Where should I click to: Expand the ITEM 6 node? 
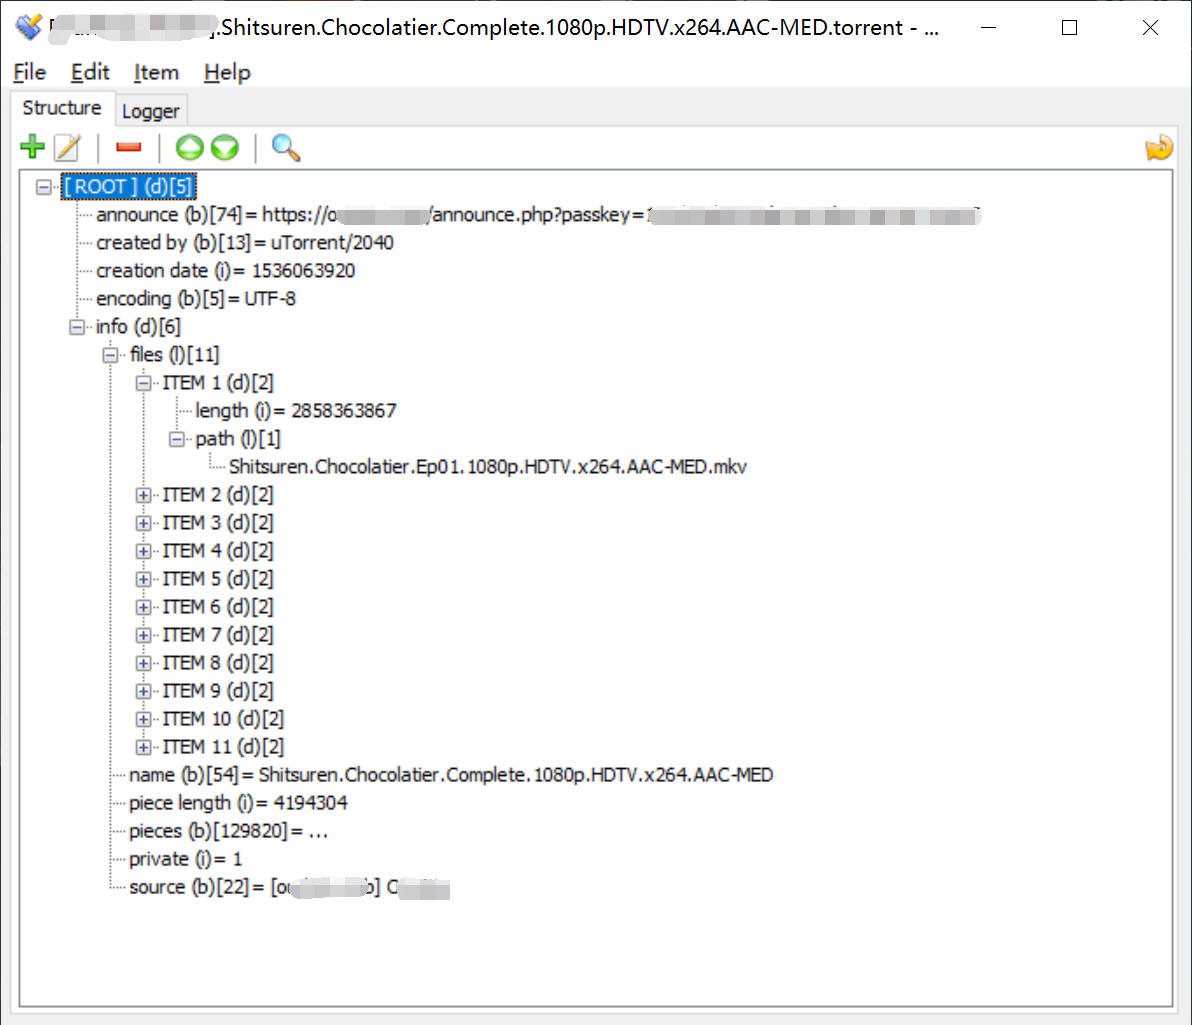click(x=143, y=608)
